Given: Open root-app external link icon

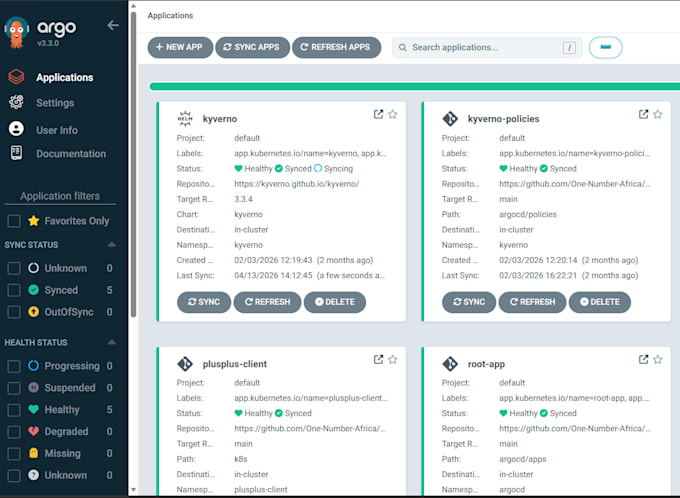Looking at the screenshot, I should pyautogui.click(x=643, y=359).
